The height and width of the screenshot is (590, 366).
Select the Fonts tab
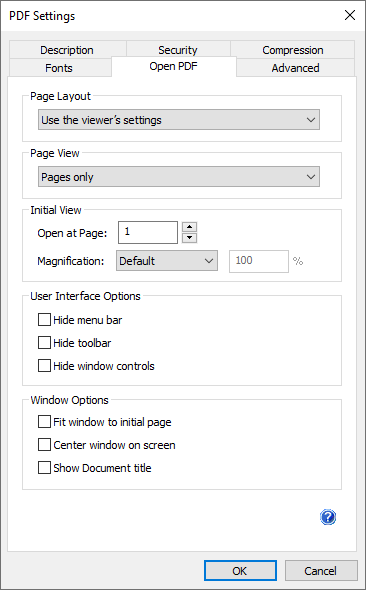(59, 68)
